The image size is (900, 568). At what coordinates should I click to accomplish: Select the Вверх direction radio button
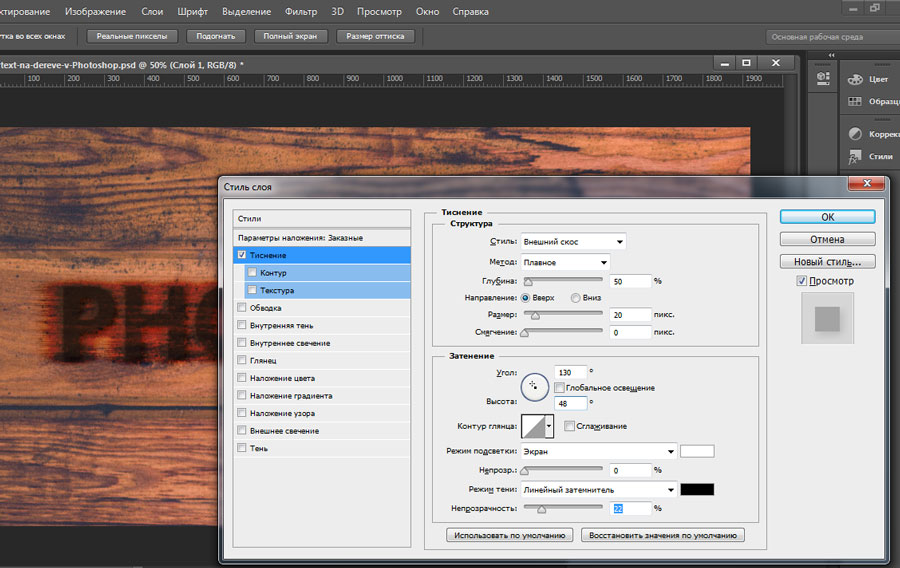point(525,298)
